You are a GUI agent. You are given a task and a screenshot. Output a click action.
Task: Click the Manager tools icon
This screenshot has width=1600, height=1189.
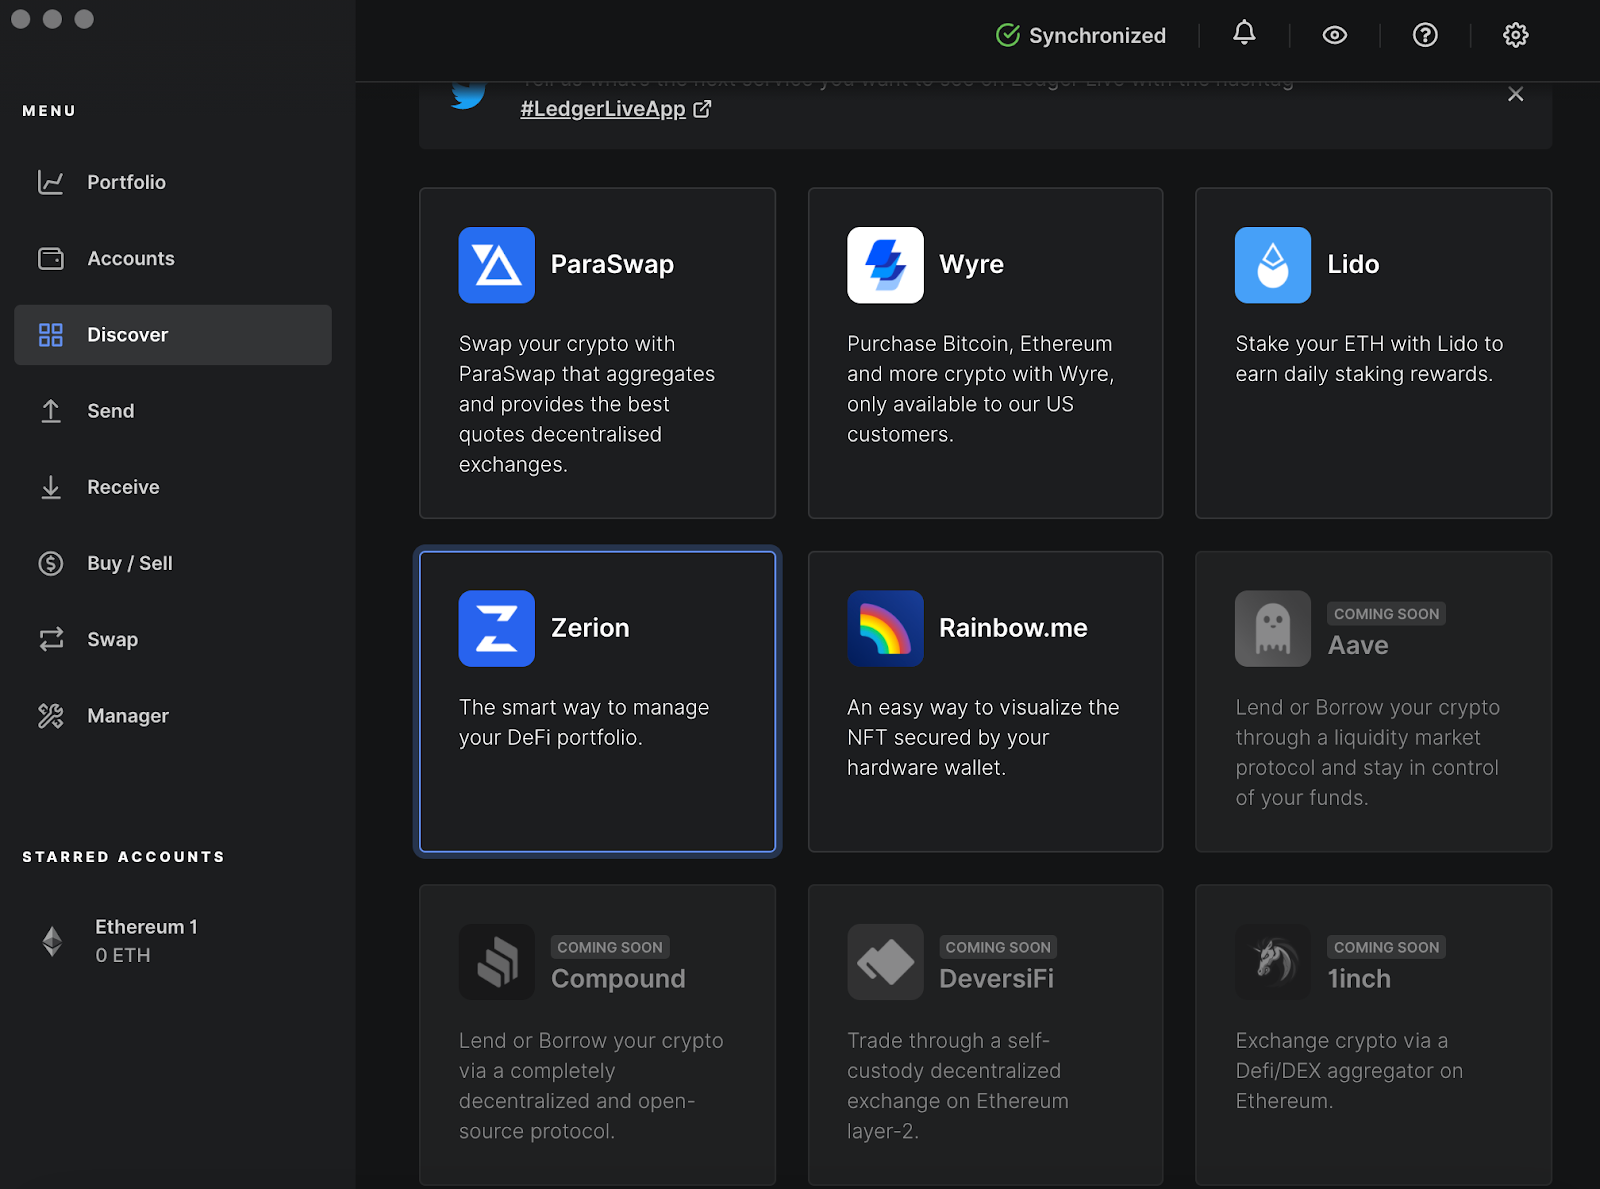51,716
